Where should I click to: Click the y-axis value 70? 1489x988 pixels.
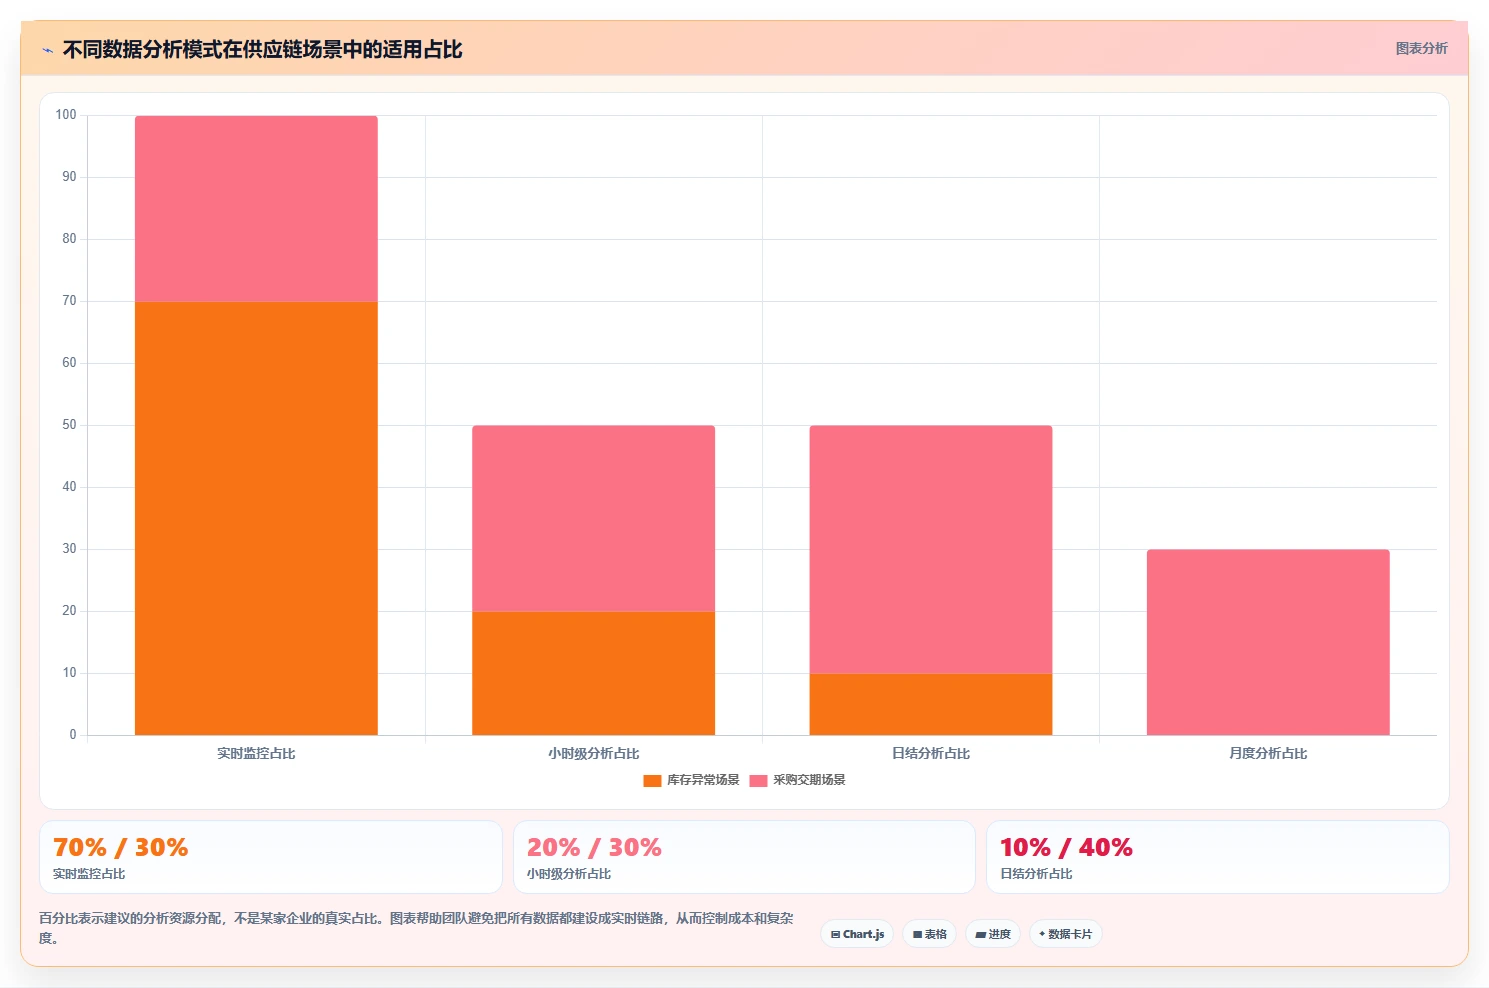69,301
